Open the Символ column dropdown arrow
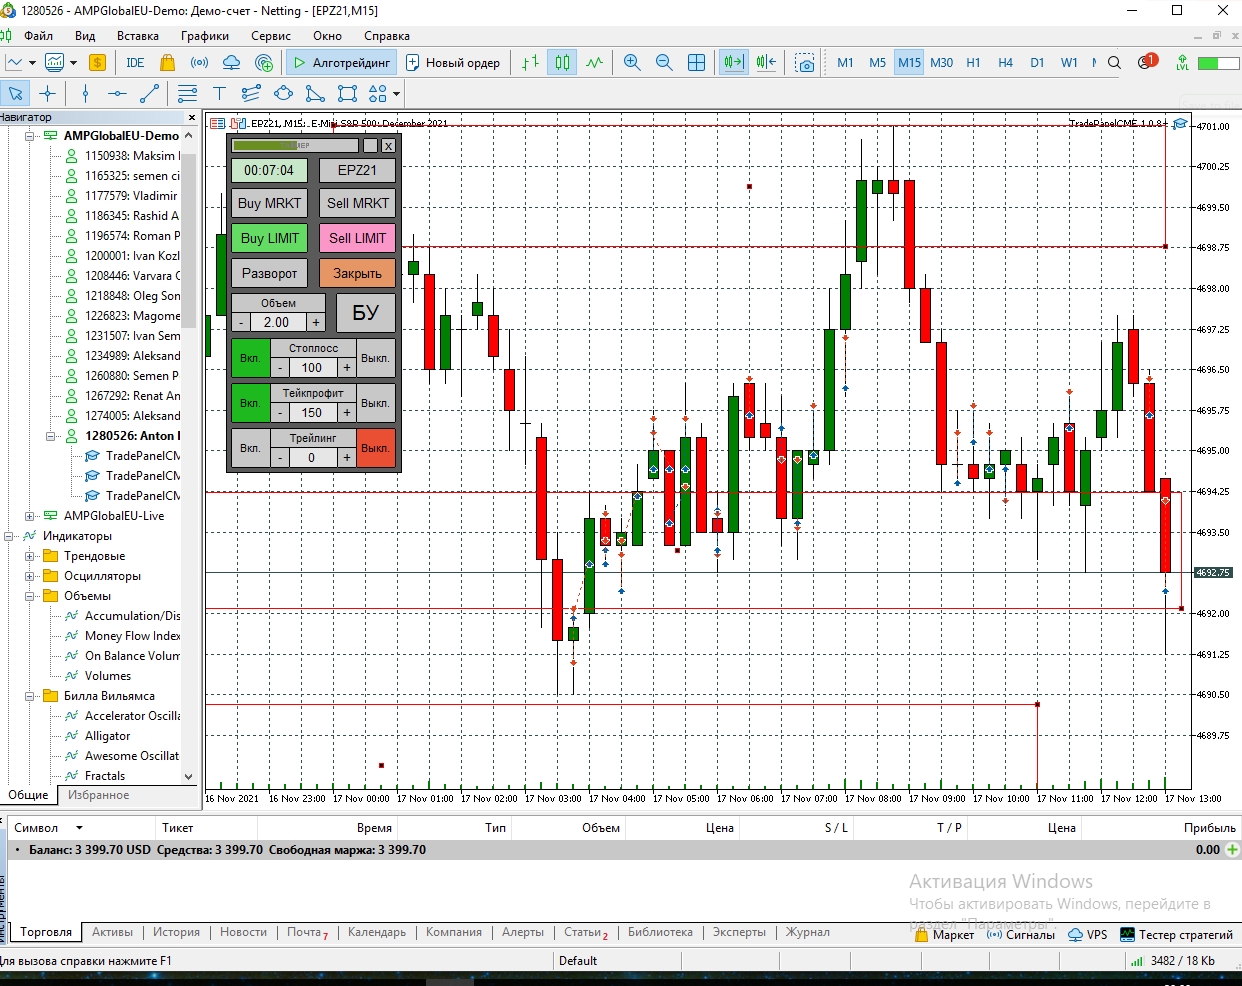Image resolution: width=1242 pixels, height=986 pixels. point(79,828)
